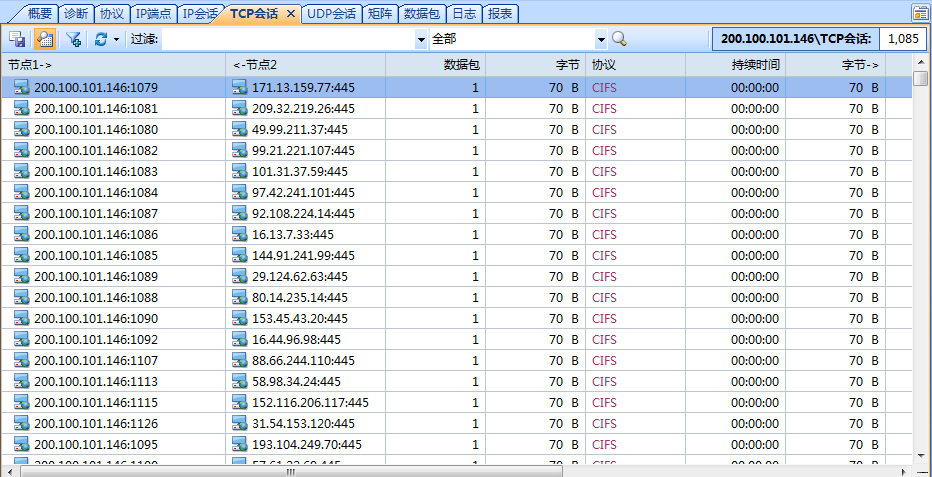This screenshot has width=932, height=477.
Task: Click the node icon beside 99.21.221.107:445
Action: [239, 150]
